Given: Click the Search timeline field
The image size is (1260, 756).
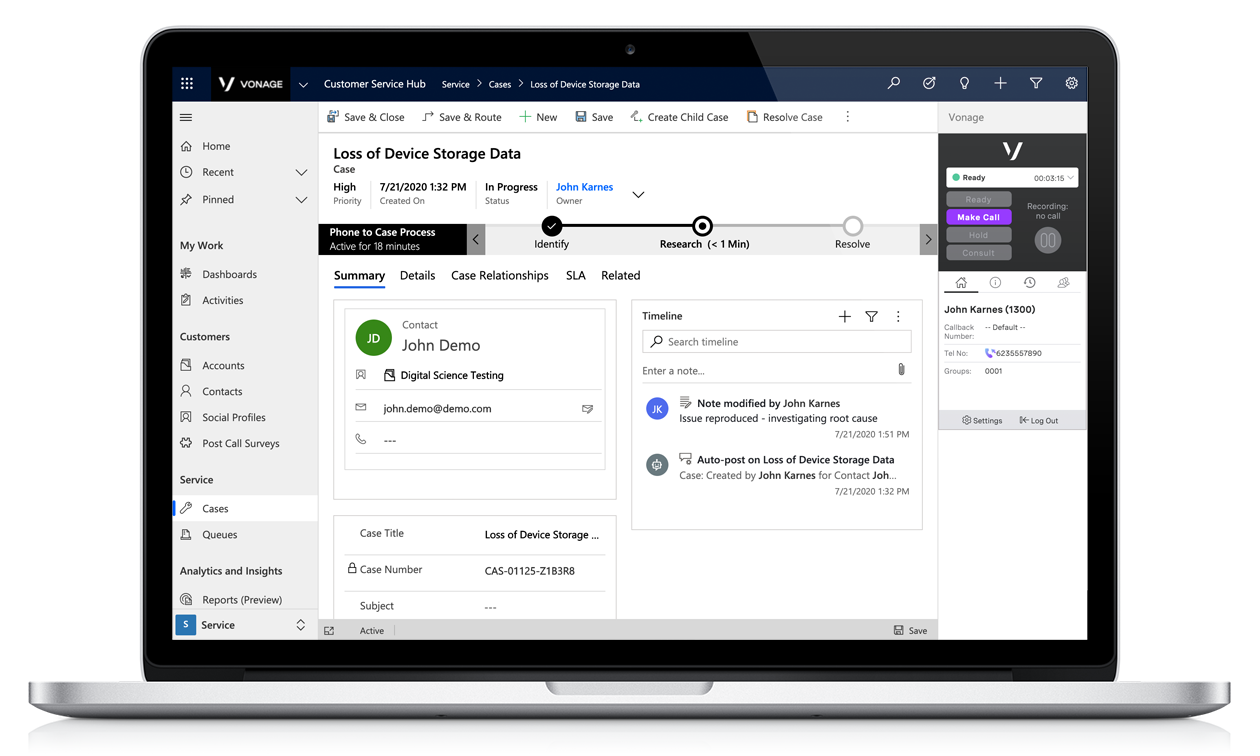Looking at the screenshot, I should pyautogui.click(x=777, y=342).
